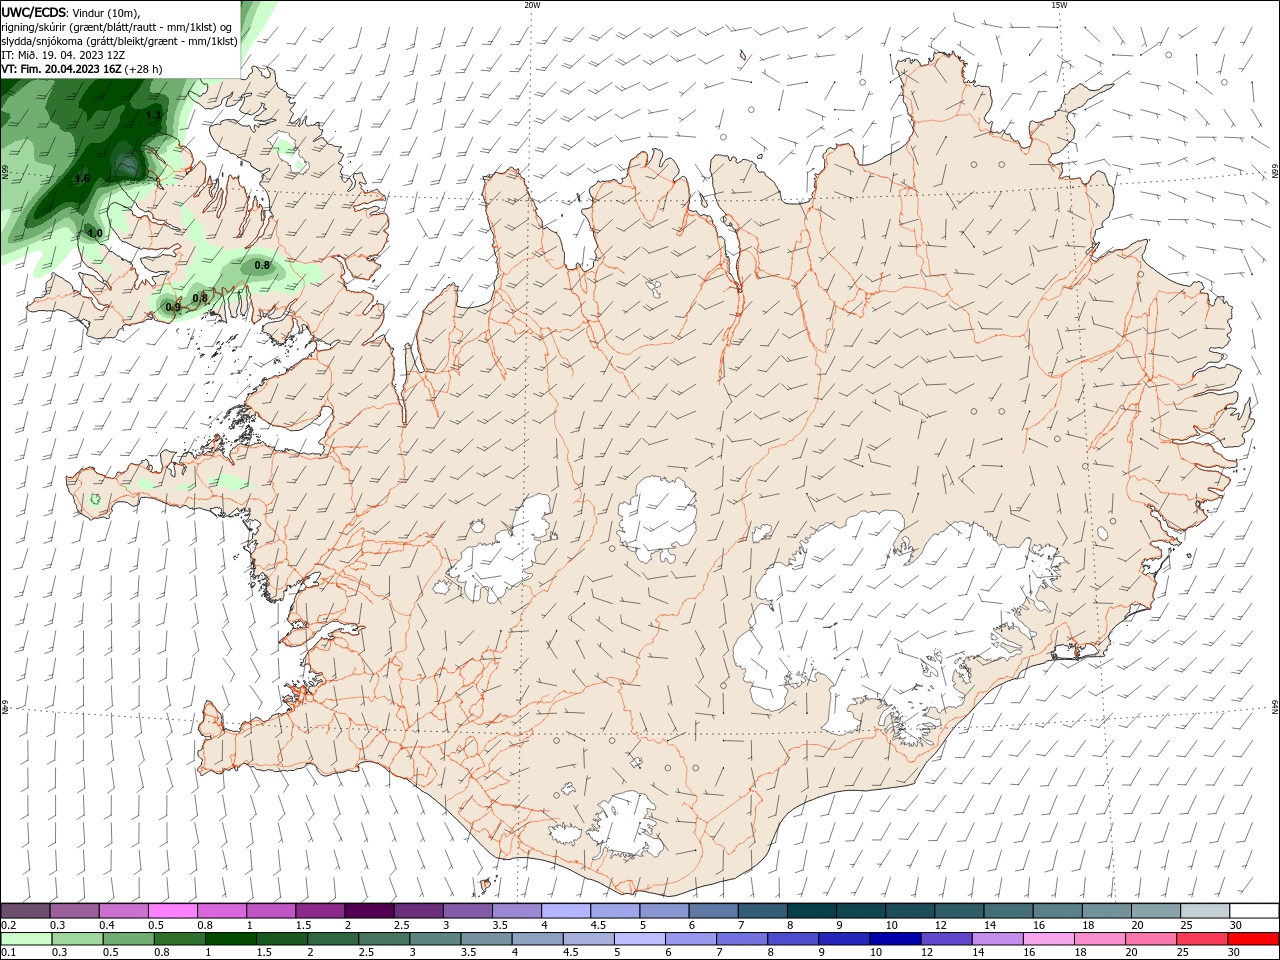Image resolution: width=1280 pixels, height=960 pixels.
Task: Click the '30' label in upper legend row
Action: [1235, 925]
